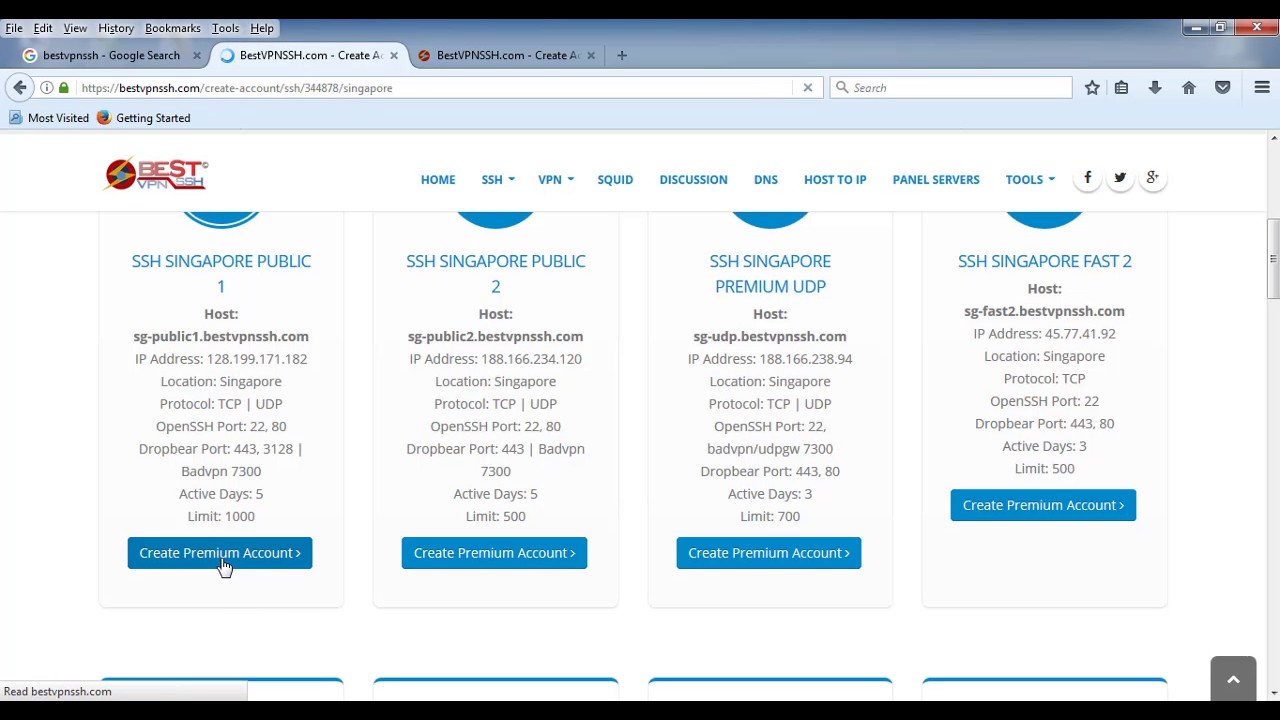Click the browser back arrow button
This screenshot has height=720, width=1280.
(x=20, y=88)
